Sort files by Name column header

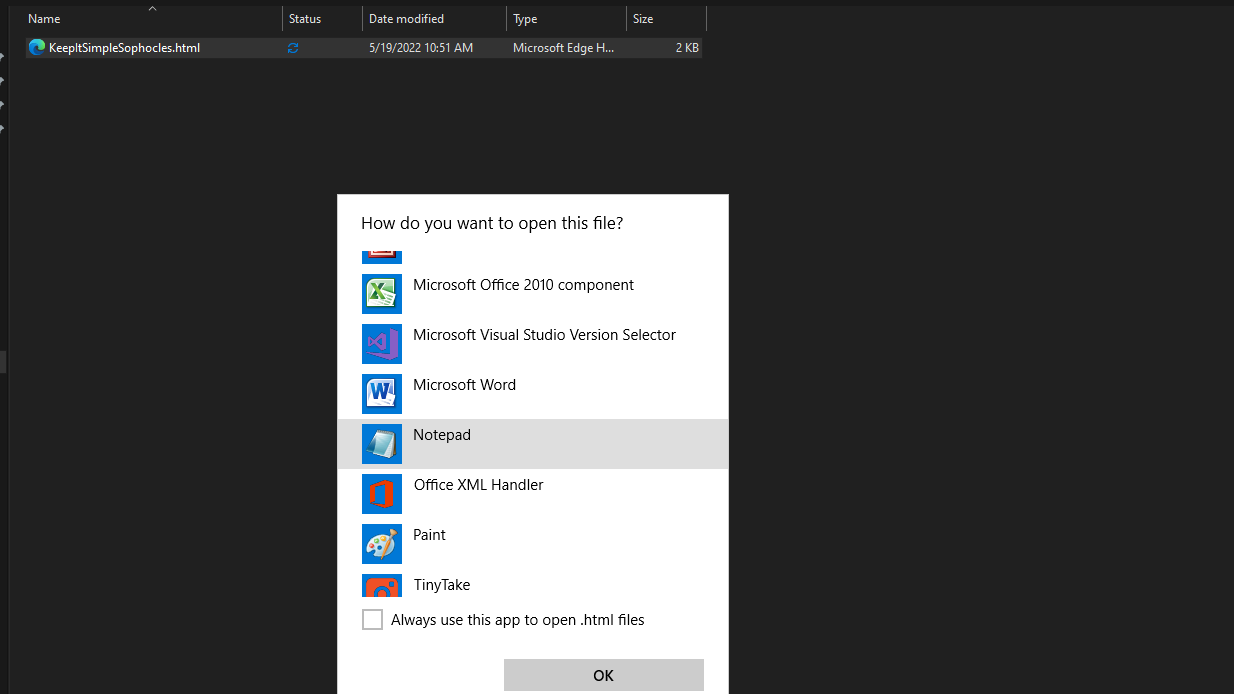click(152, 19)
